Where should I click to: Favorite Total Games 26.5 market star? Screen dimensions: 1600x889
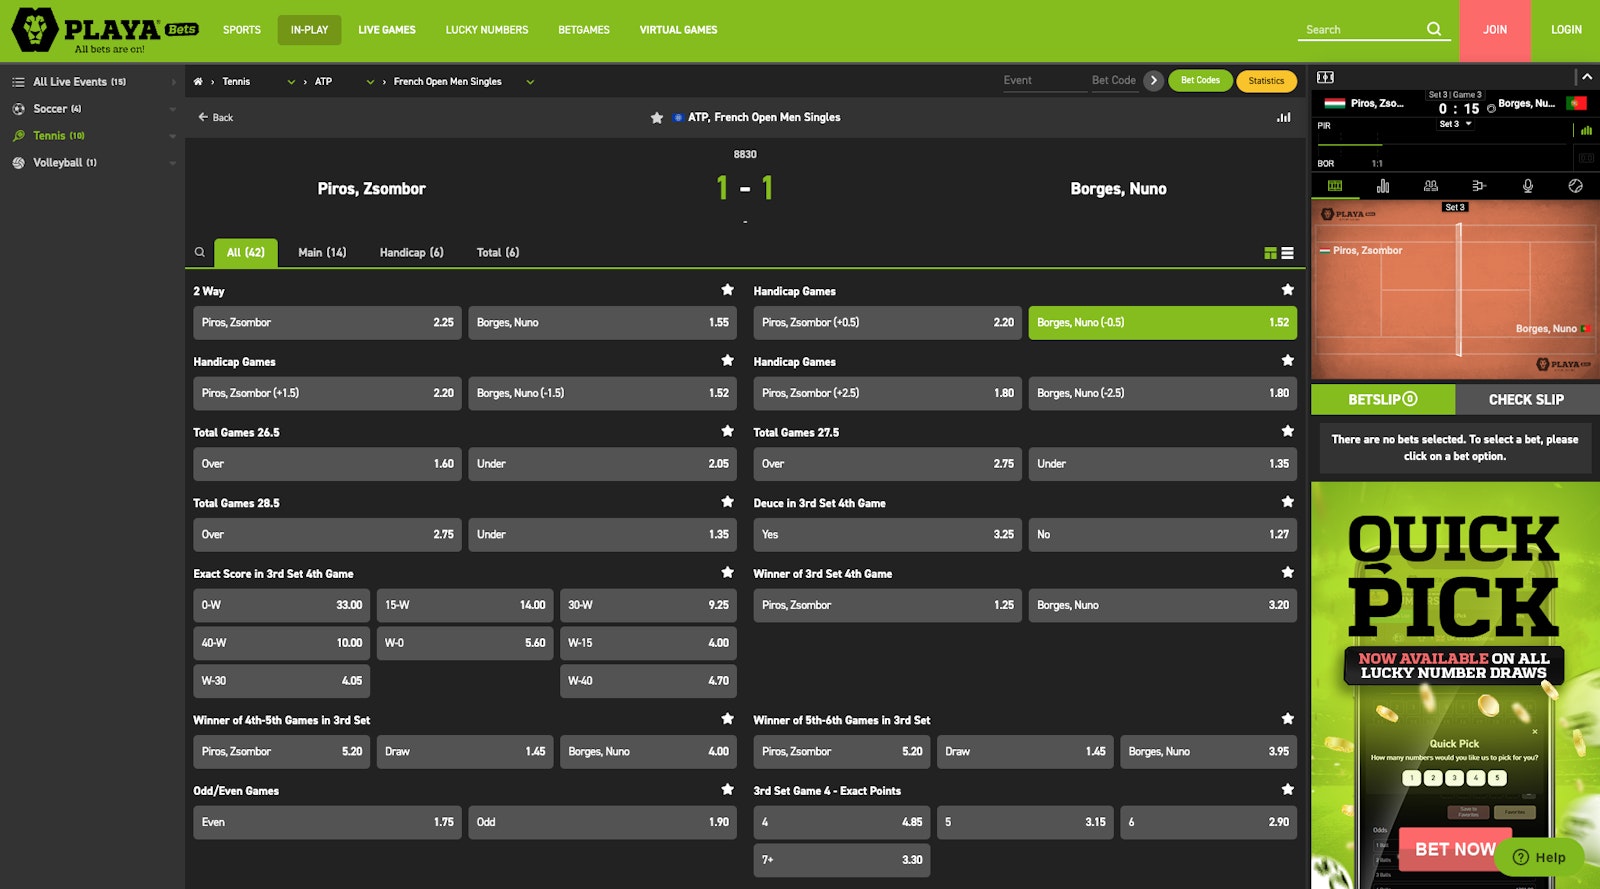(728, 431)
